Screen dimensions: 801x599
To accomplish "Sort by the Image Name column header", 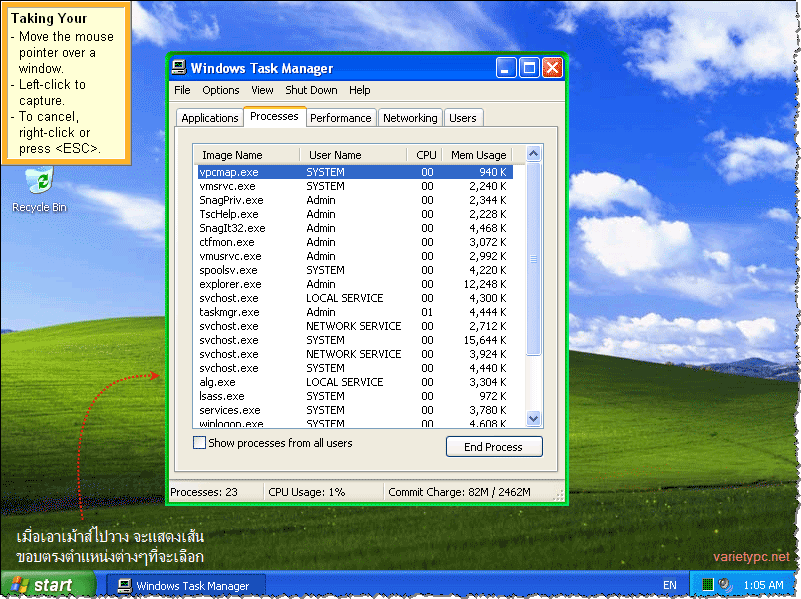I will pos(246,155).
